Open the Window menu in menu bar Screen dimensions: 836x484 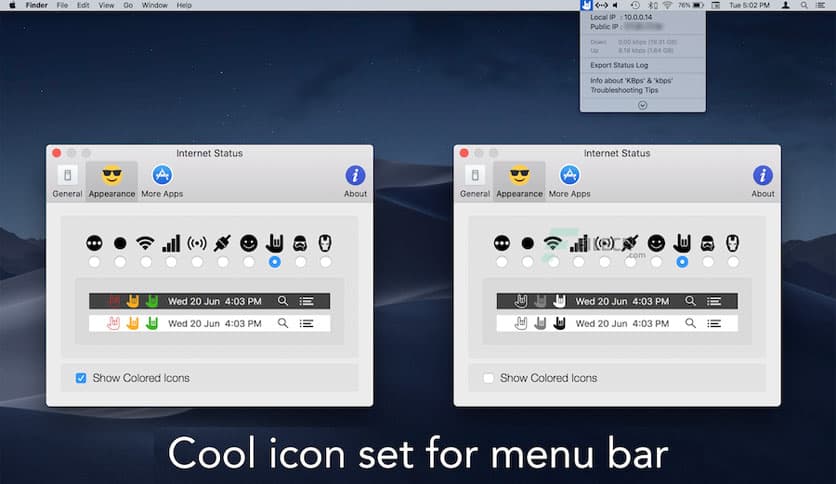(x=154, y=5)
